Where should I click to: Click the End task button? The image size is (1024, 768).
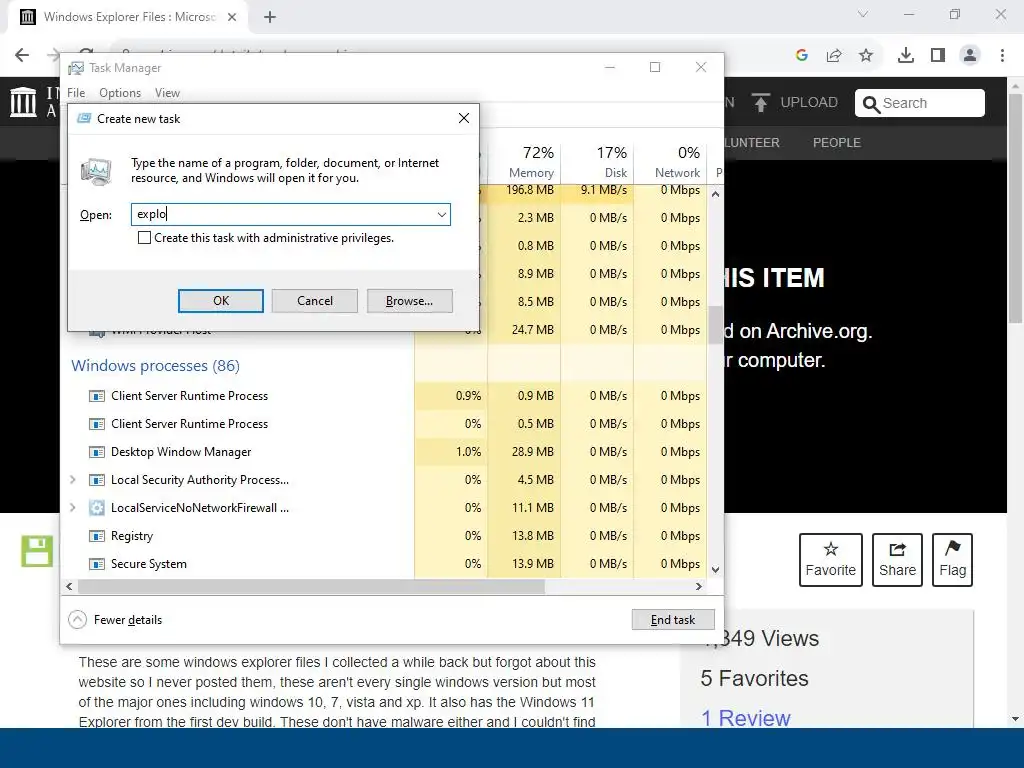(x=673, y=620)
